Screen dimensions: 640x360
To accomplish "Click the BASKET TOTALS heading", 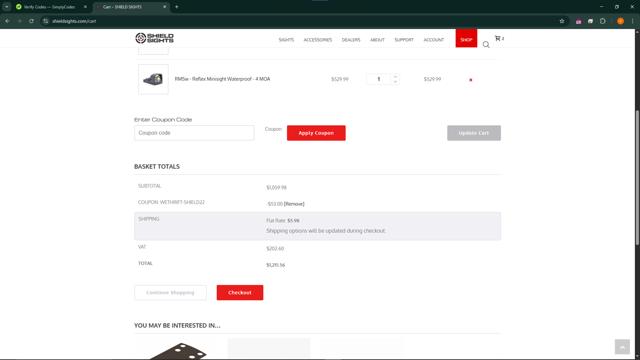I will point(157,167).
